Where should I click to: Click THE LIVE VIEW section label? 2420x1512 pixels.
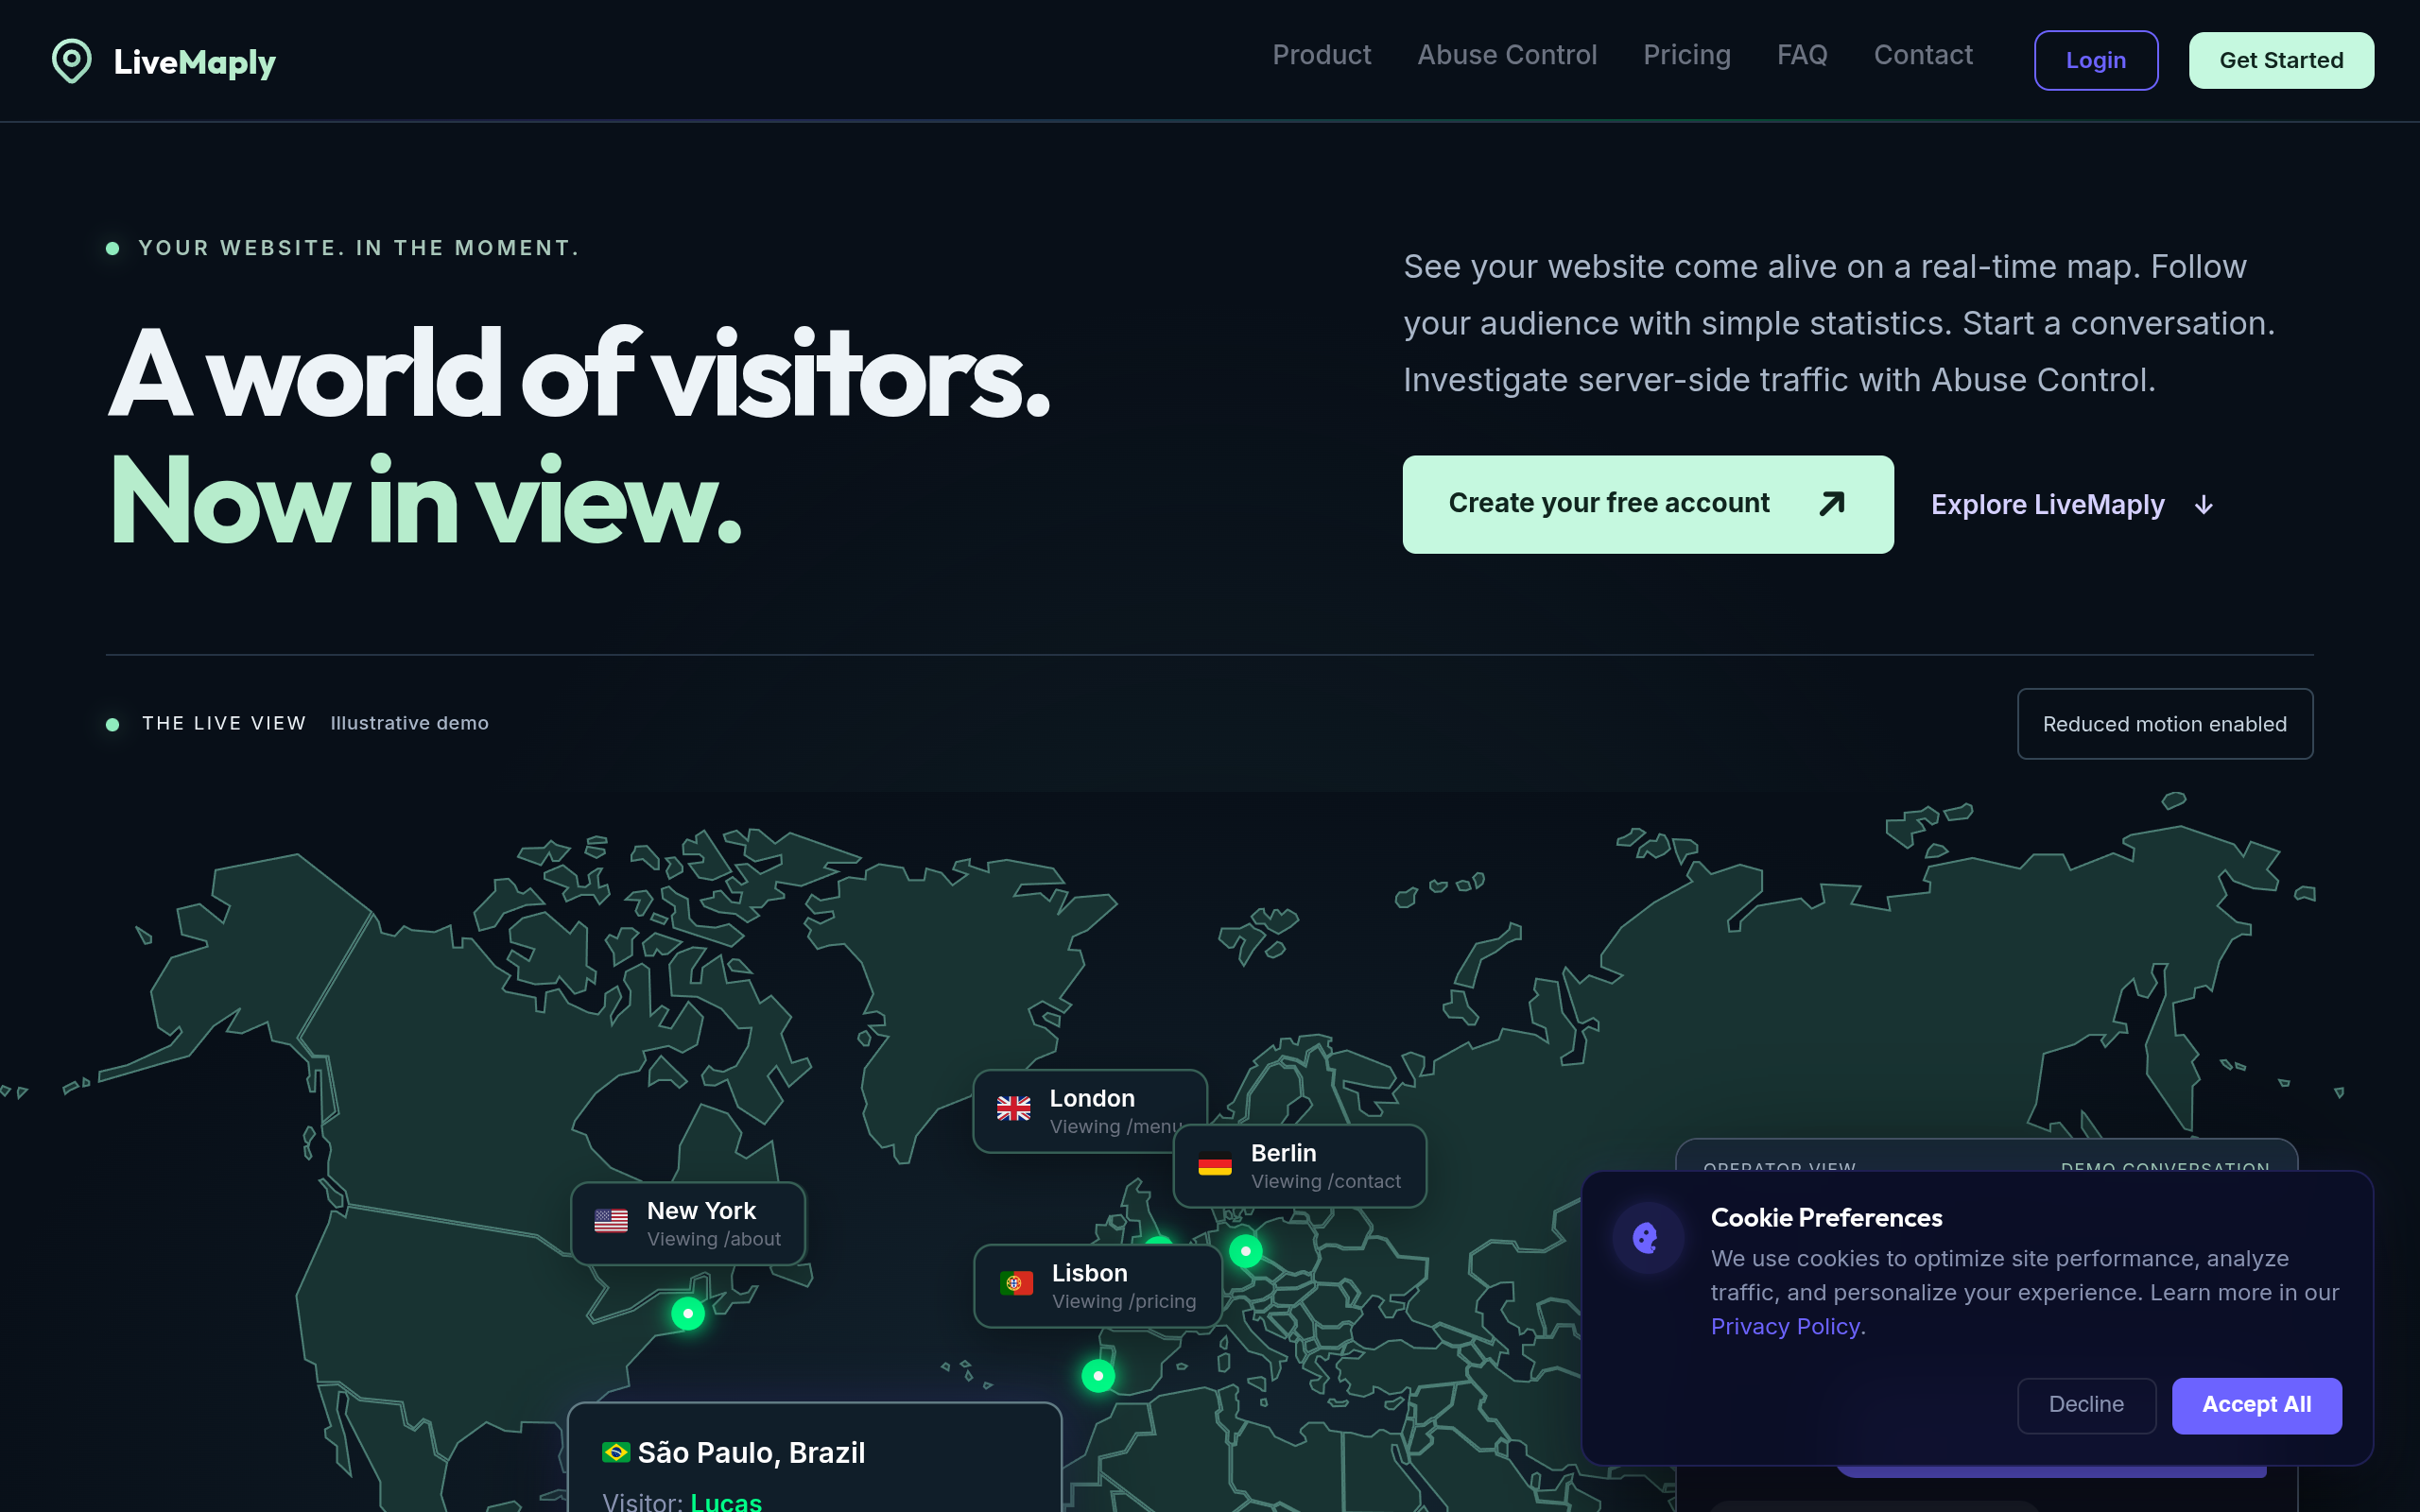[224, 723]
